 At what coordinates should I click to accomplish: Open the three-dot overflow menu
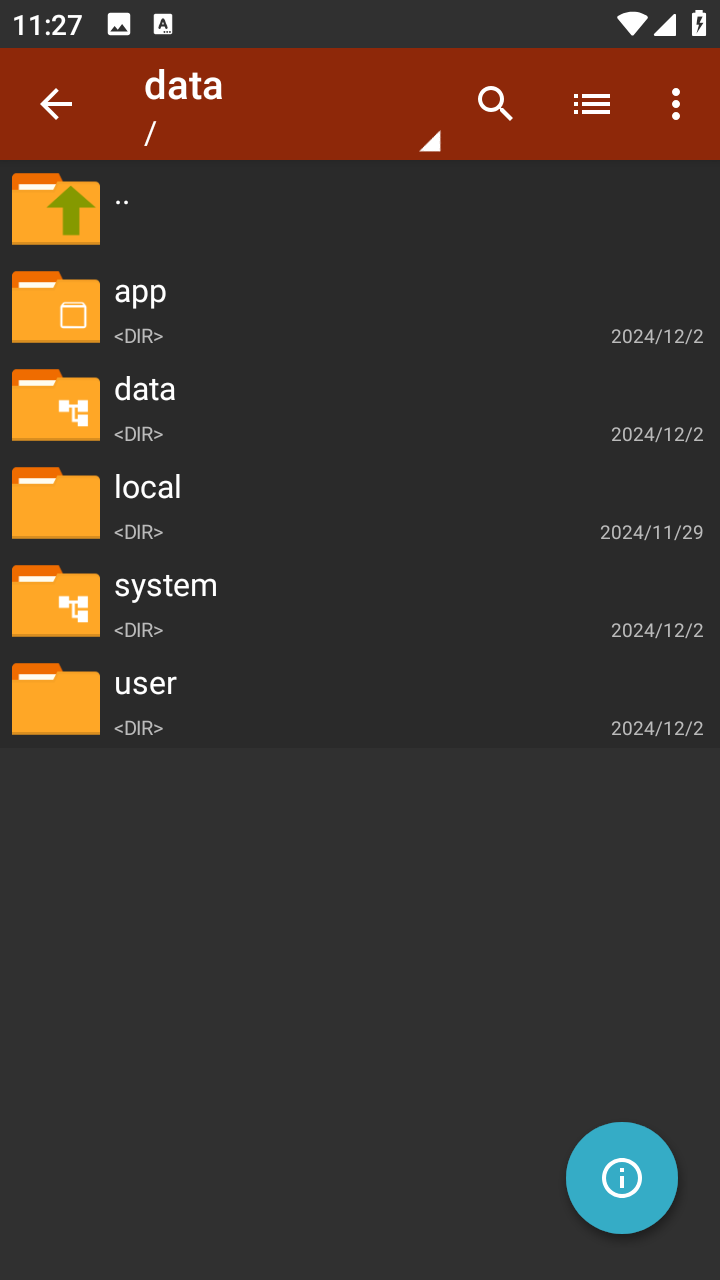coord(676,104)
